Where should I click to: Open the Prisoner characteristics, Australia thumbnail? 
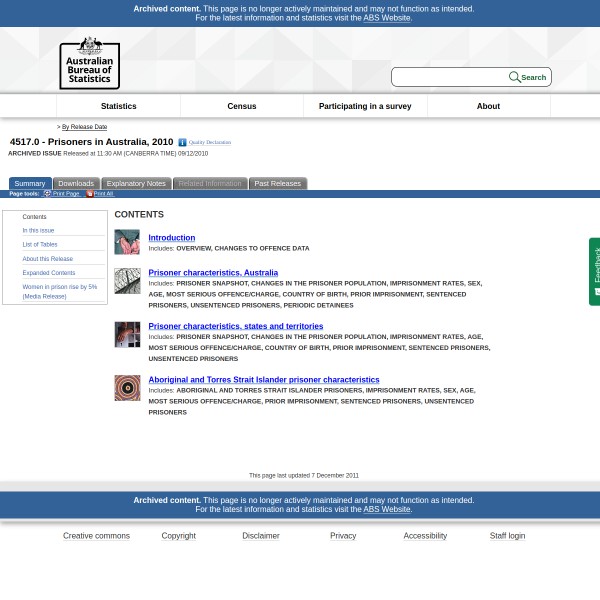click(x=127, y=281)
